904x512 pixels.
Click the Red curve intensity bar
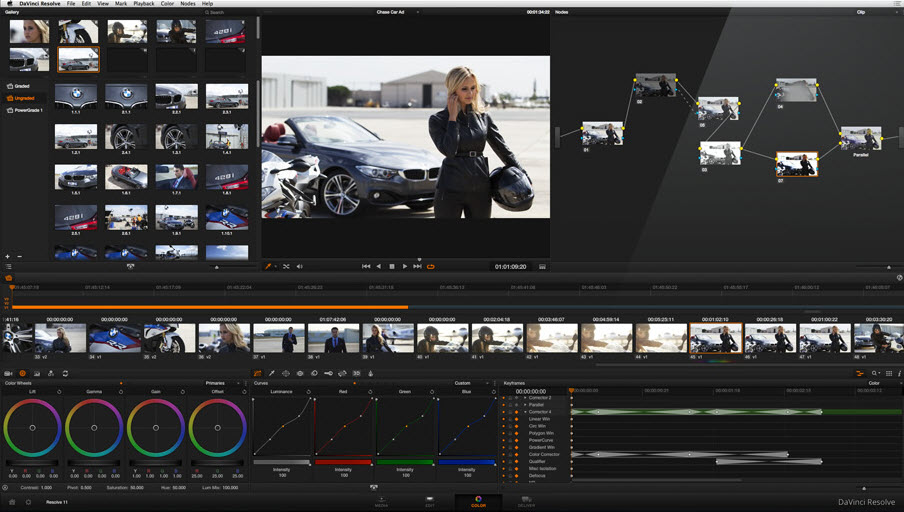[343, 462]
